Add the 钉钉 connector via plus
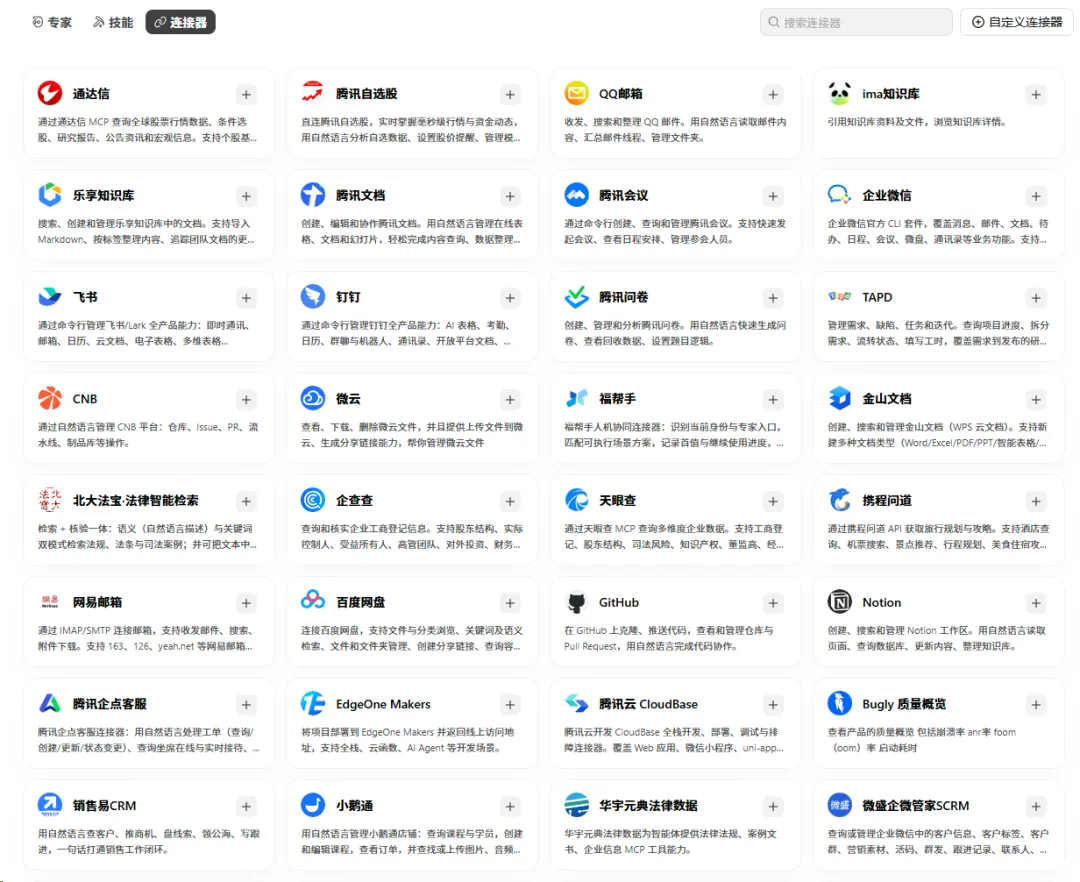Image resolution: width=1080 pixels, height=882 pixels. click(510, 298)
